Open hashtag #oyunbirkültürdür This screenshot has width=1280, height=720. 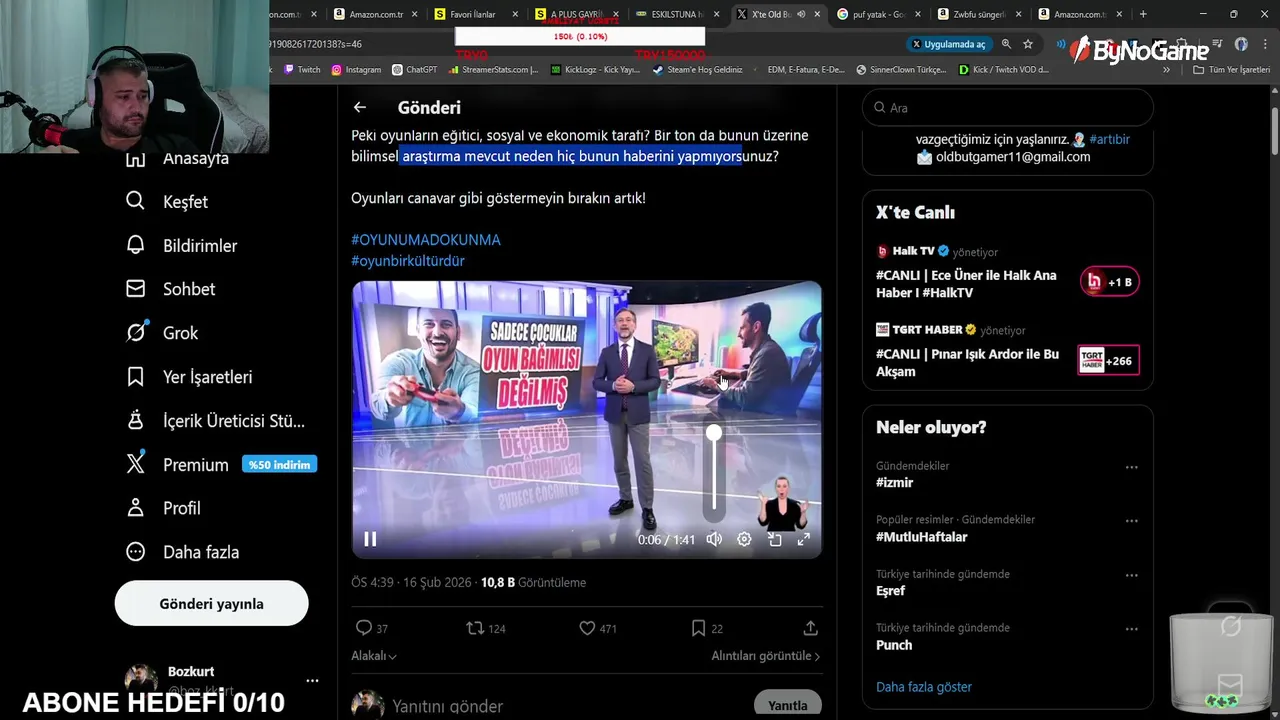point(408,261)
